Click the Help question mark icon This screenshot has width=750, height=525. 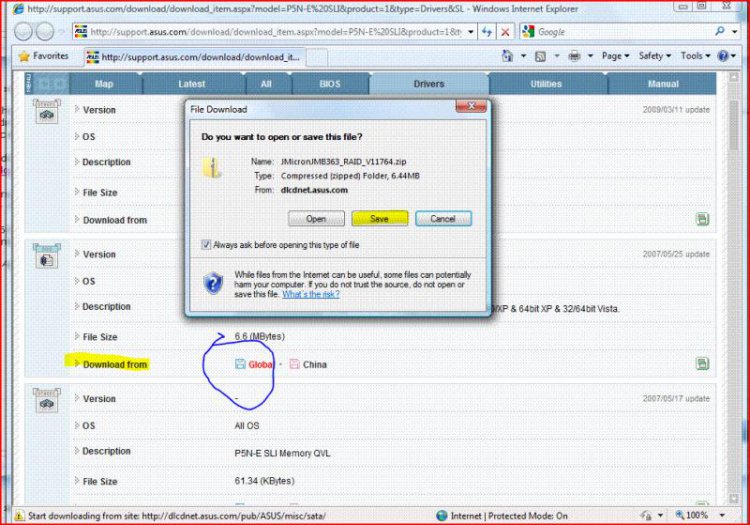[x=723, y=56]
